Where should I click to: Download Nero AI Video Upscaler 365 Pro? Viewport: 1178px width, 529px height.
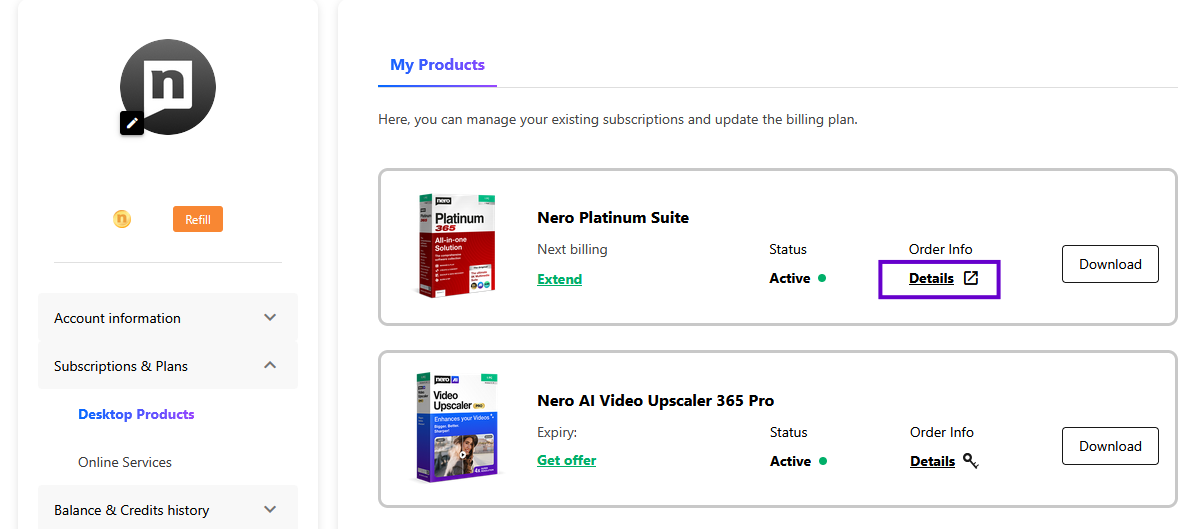pos(1110,446)
